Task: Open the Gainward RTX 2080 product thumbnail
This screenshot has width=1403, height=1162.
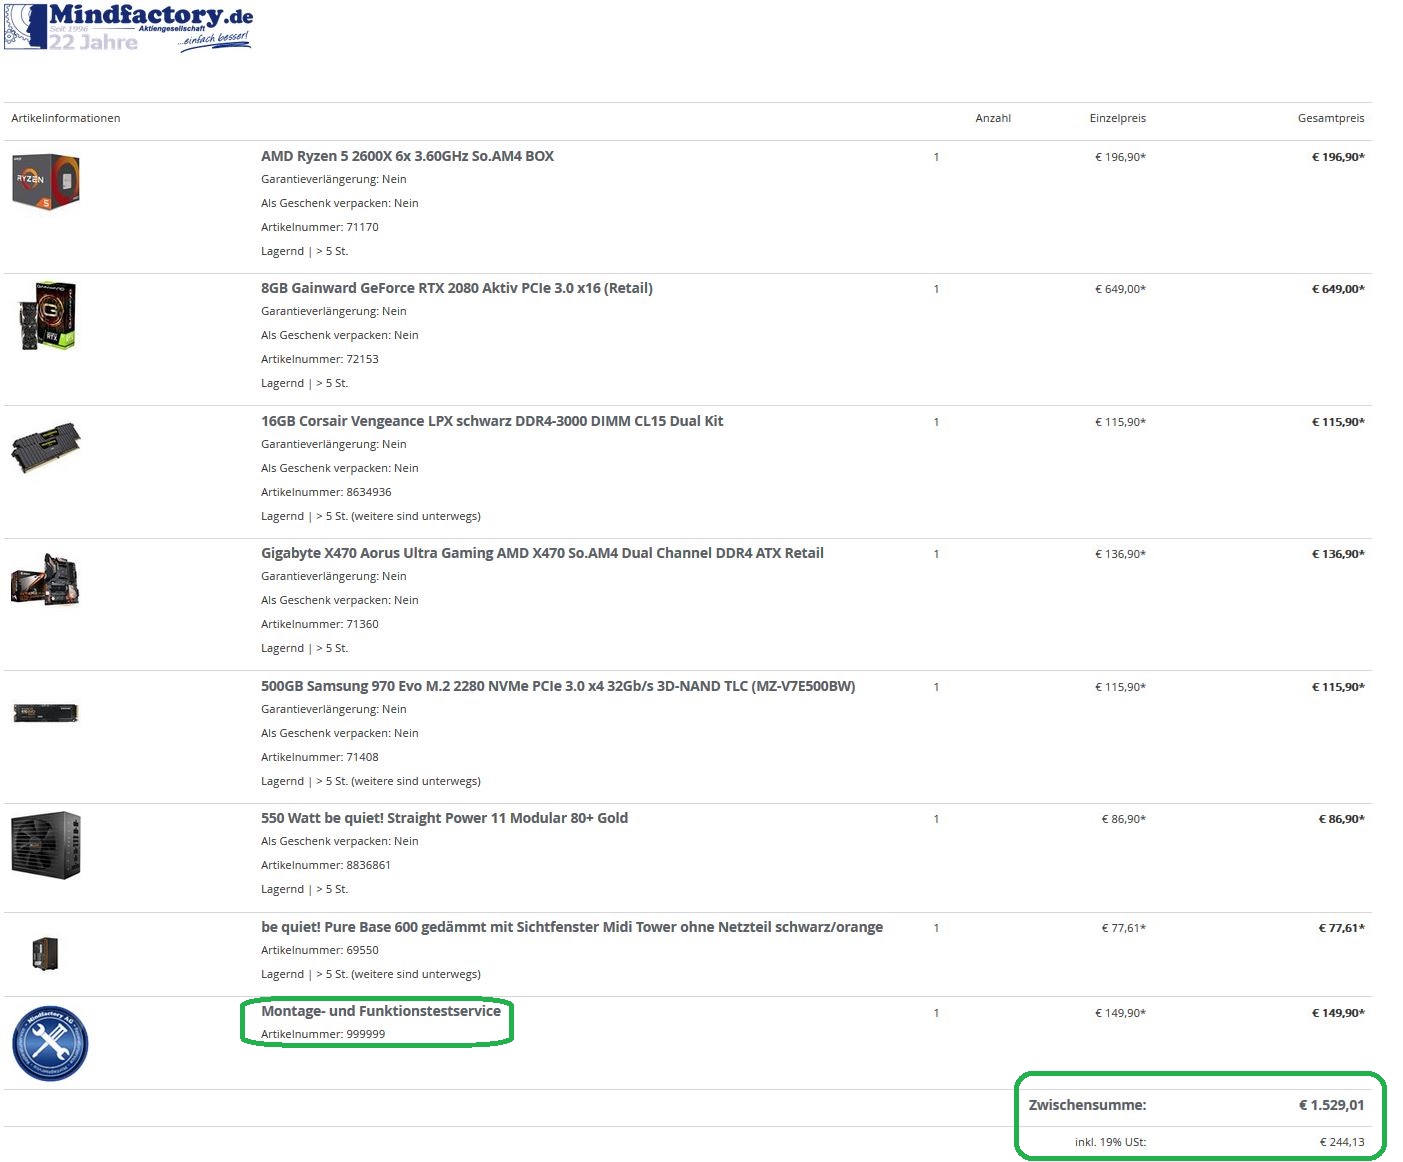Action: 46,315
